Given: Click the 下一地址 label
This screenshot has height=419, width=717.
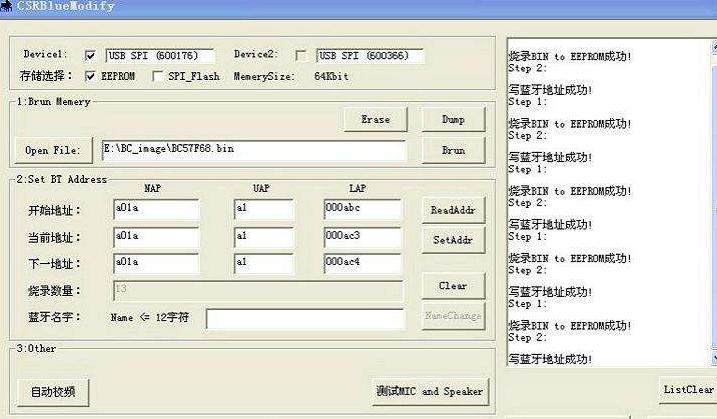Looking at the screenshot, I should point(54,264).
